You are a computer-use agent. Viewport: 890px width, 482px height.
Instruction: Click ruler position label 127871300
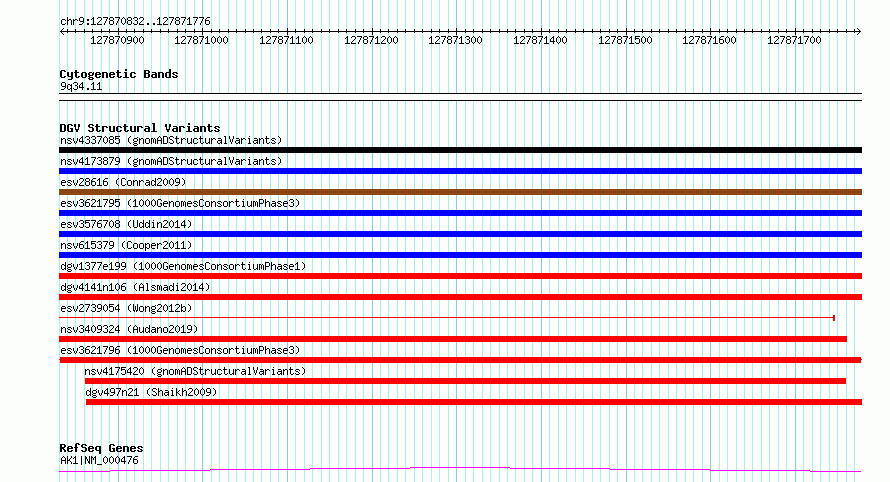click(455, 40)
